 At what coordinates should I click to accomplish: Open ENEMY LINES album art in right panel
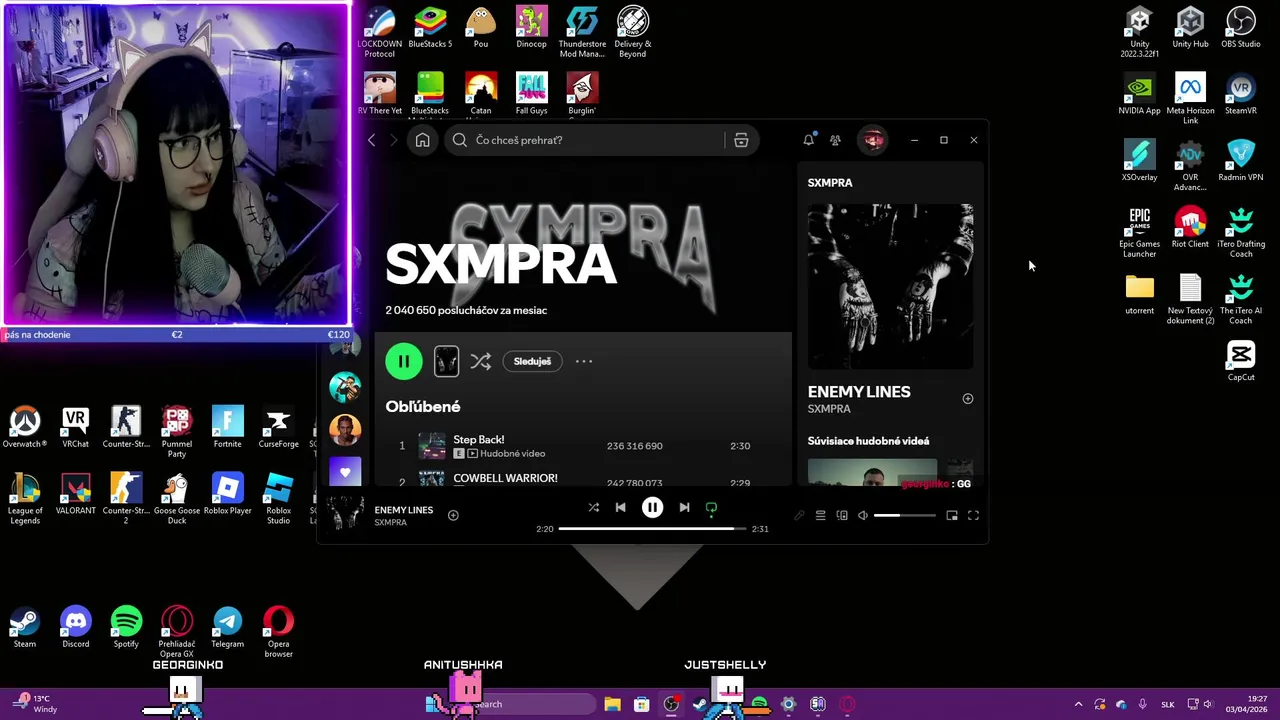point(890,286)
